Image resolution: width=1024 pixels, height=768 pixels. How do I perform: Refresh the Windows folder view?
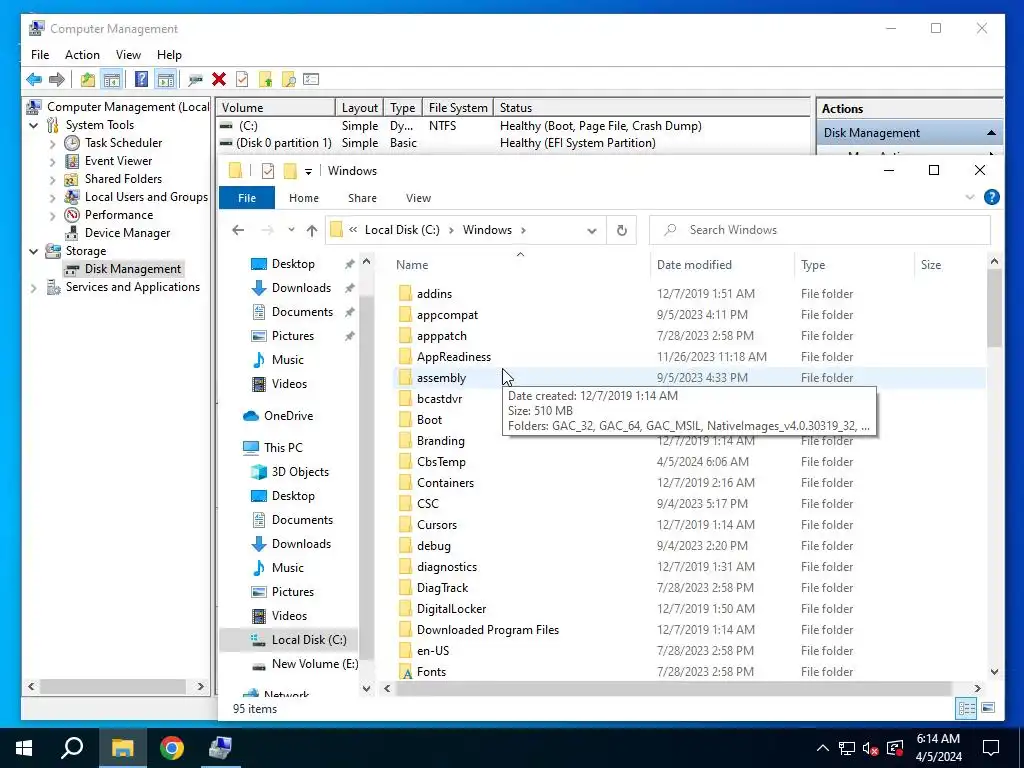(x=622, y=231)
